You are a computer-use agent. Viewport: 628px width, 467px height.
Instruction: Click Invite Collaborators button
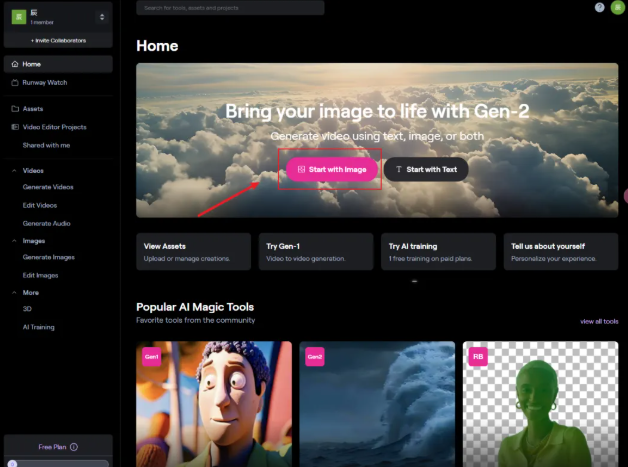pyautogui.click(x=58, y=40)
